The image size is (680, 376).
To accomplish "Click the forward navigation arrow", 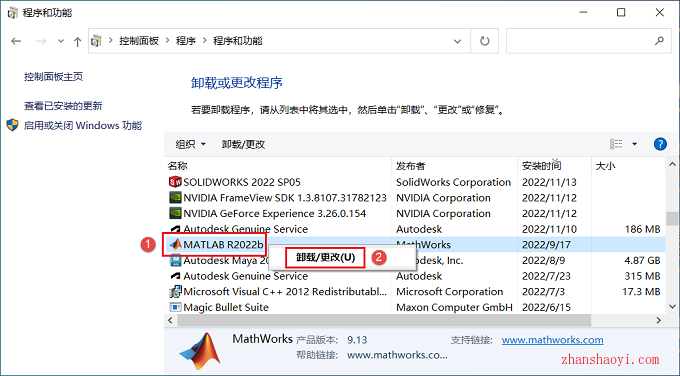I will pyautogui.click(x=41, y=41).
